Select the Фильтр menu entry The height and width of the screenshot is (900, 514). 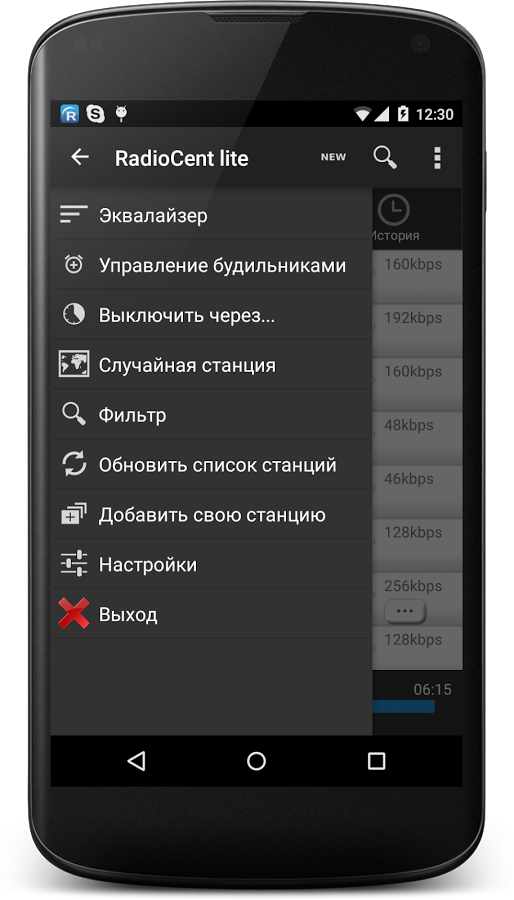pyautogui.click(x=211, y=414)
